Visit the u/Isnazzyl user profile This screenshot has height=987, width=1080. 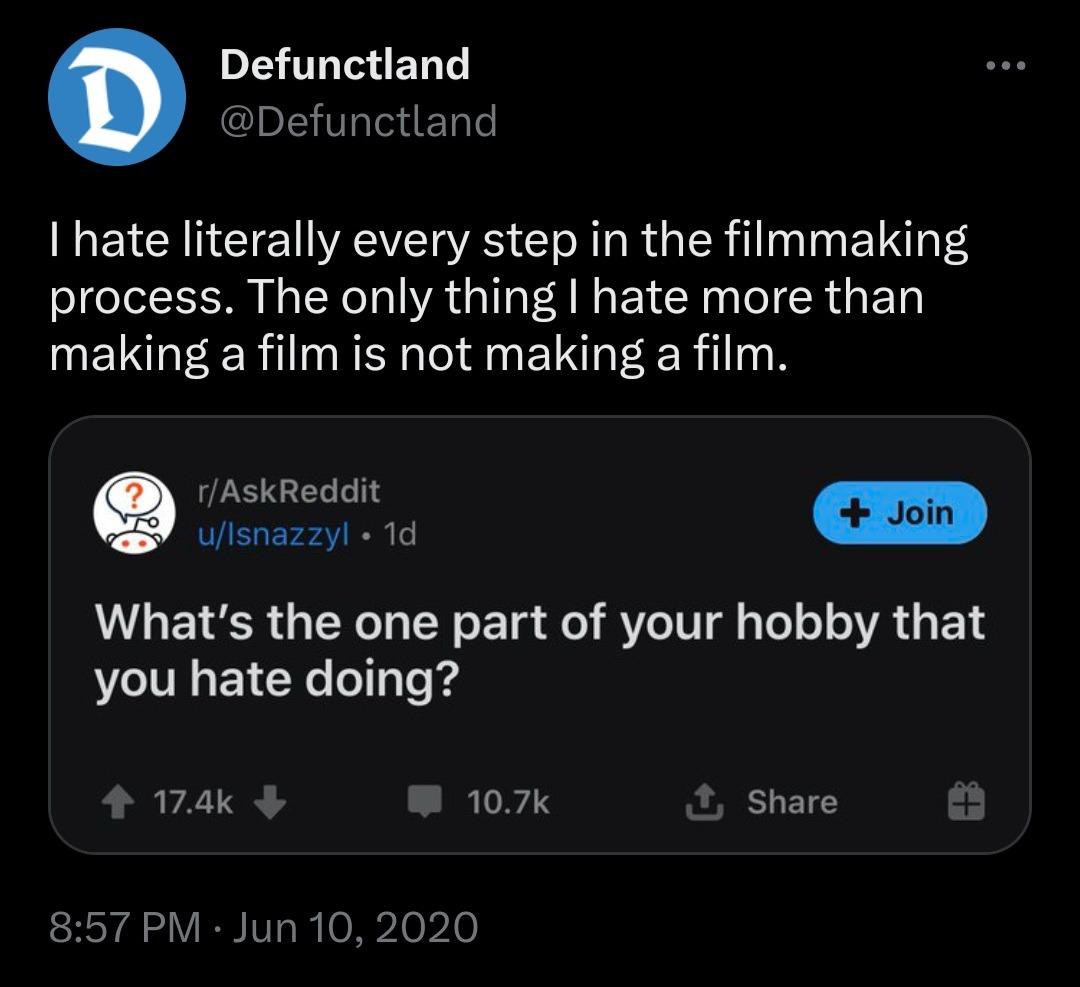pyautogui.click(x=273, y=535)
